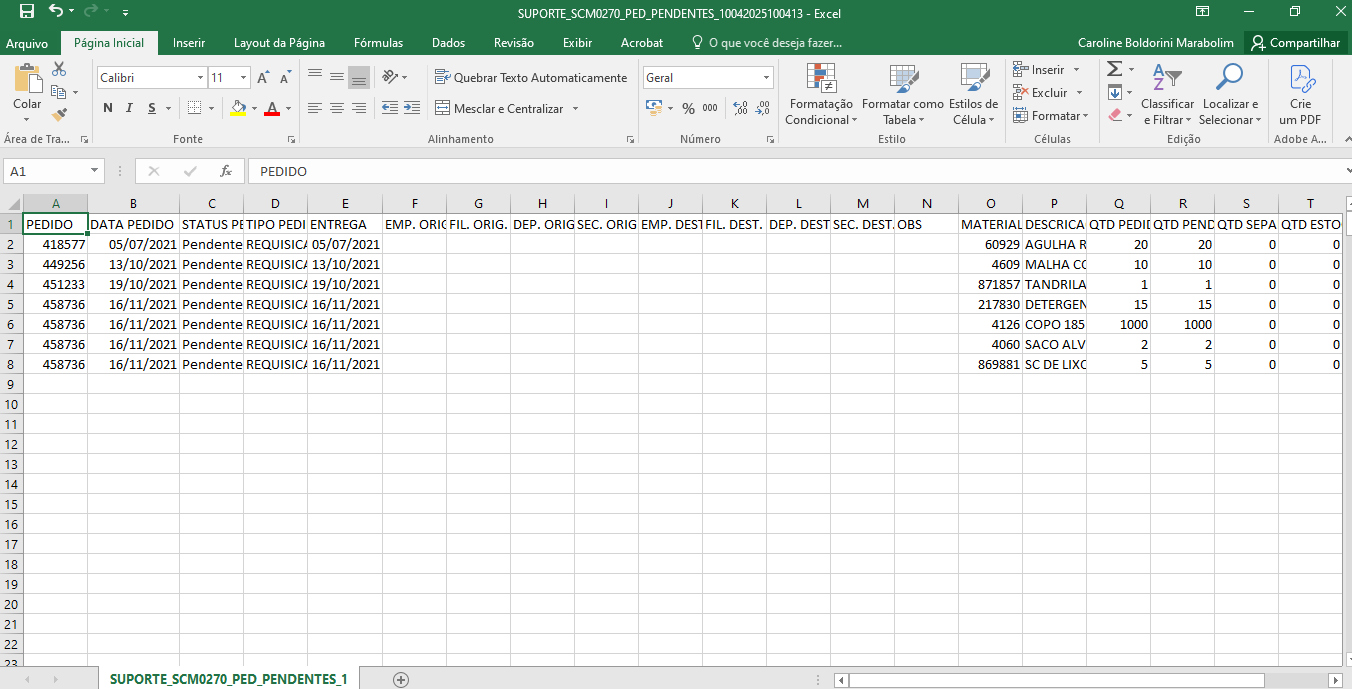Toggle Quebrar Texto Automaticamente wrap text
Viewport: 1352px width, 689px height.
(531, 78)
